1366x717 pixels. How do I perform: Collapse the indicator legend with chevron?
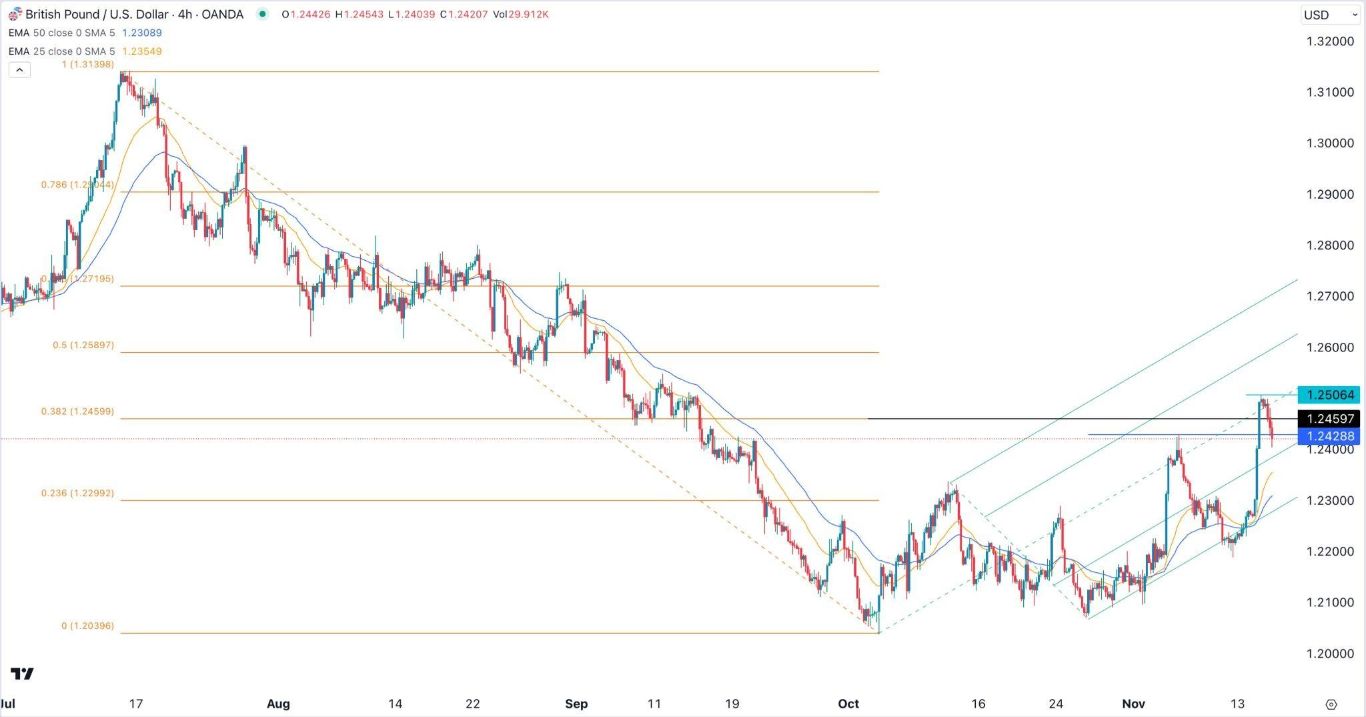[x=19, y=70]
